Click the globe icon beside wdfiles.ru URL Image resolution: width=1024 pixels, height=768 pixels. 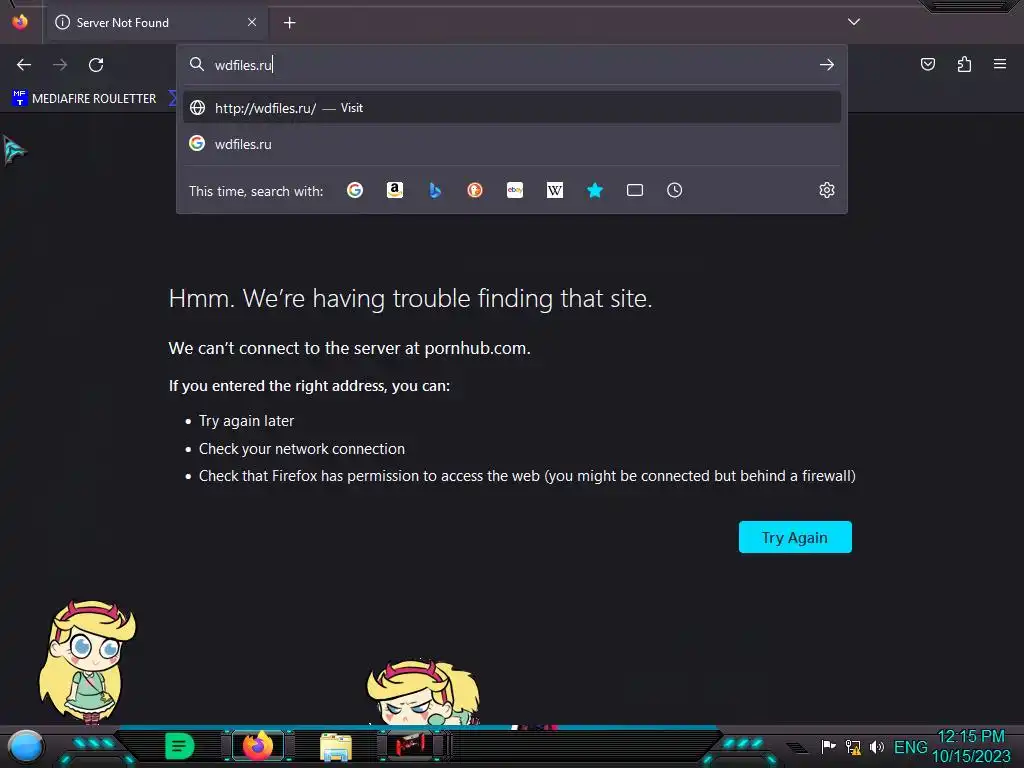197,108
